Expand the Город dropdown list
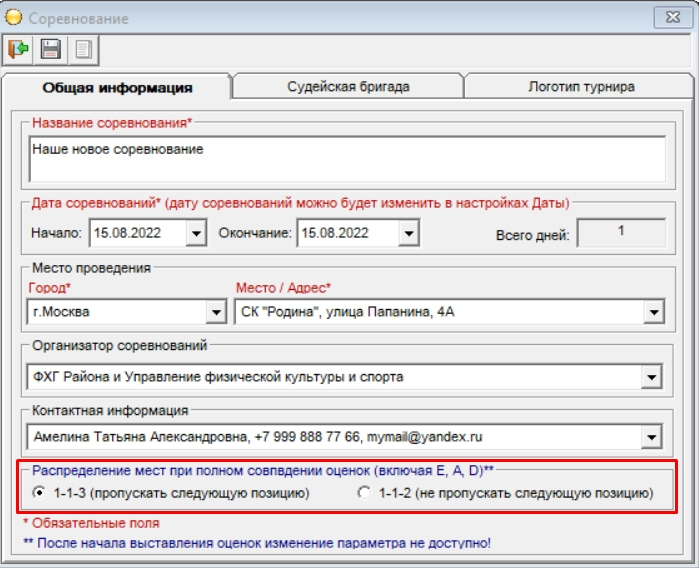This screenshot has width=699, height=568. tap(216, 313)
